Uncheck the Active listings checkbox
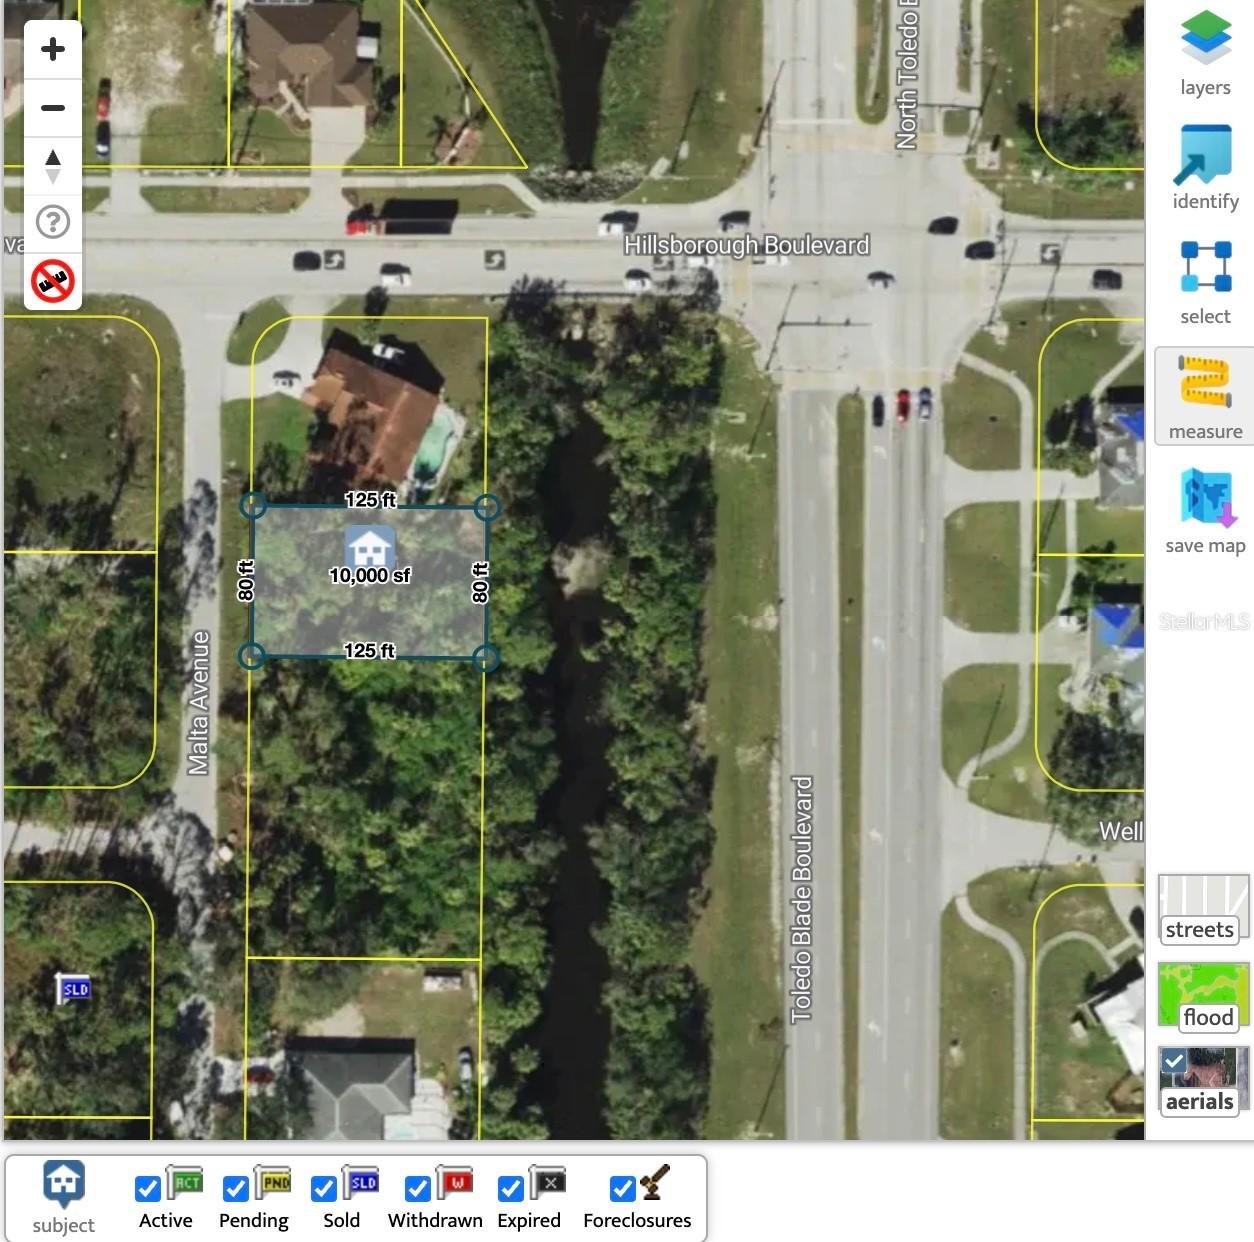The height and width of the screenshot is (1242, 1254). tap(147, 1188)
